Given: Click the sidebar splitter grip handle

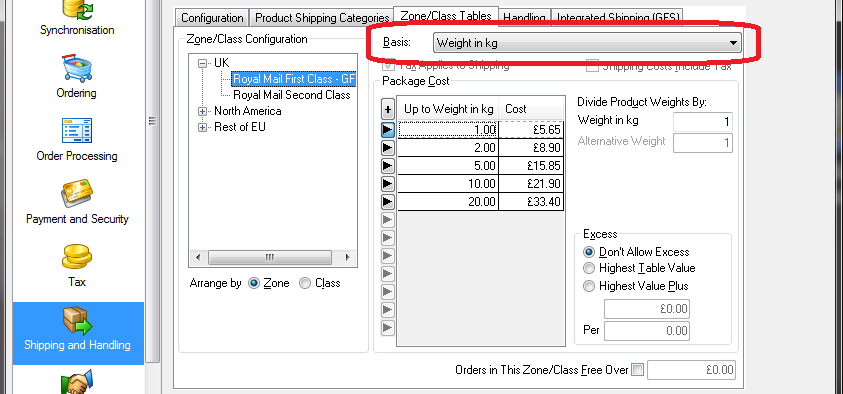Looking at the screenshot, I should click(152, 121).
